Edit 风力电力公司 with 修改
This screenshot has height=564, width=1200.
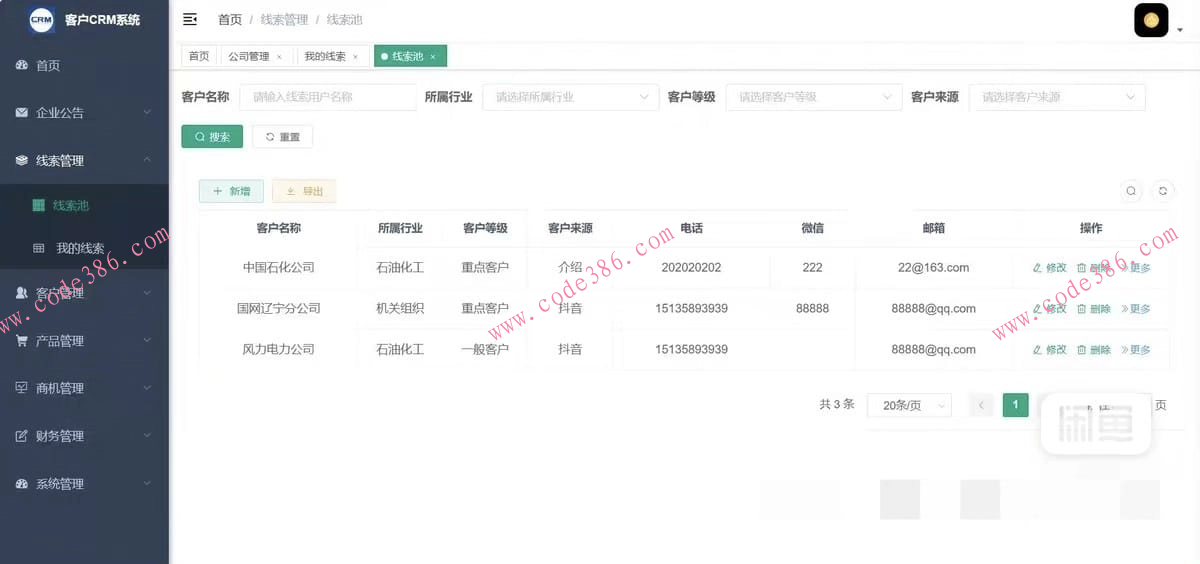tap(1049, 350)
